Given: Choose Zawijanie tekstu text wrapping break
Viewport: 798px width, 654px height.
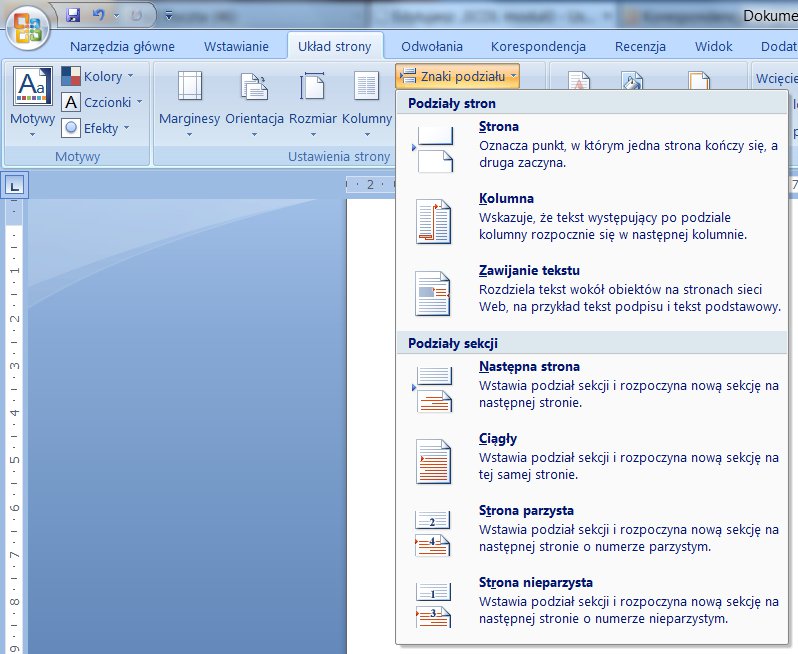Looking at the screenshot, I should coord(592,292).
